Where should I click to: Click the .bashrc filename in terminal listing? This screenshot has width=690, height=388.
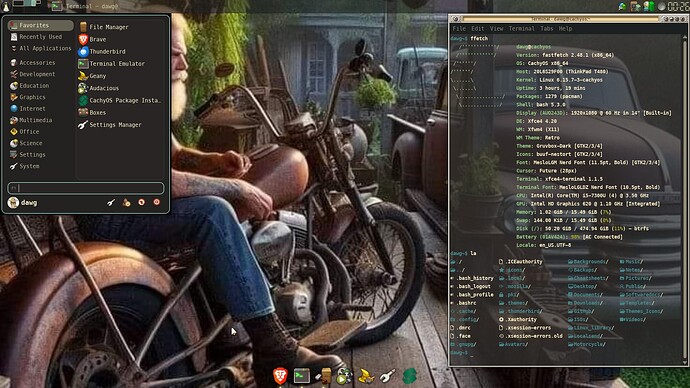tap(467, 303)
